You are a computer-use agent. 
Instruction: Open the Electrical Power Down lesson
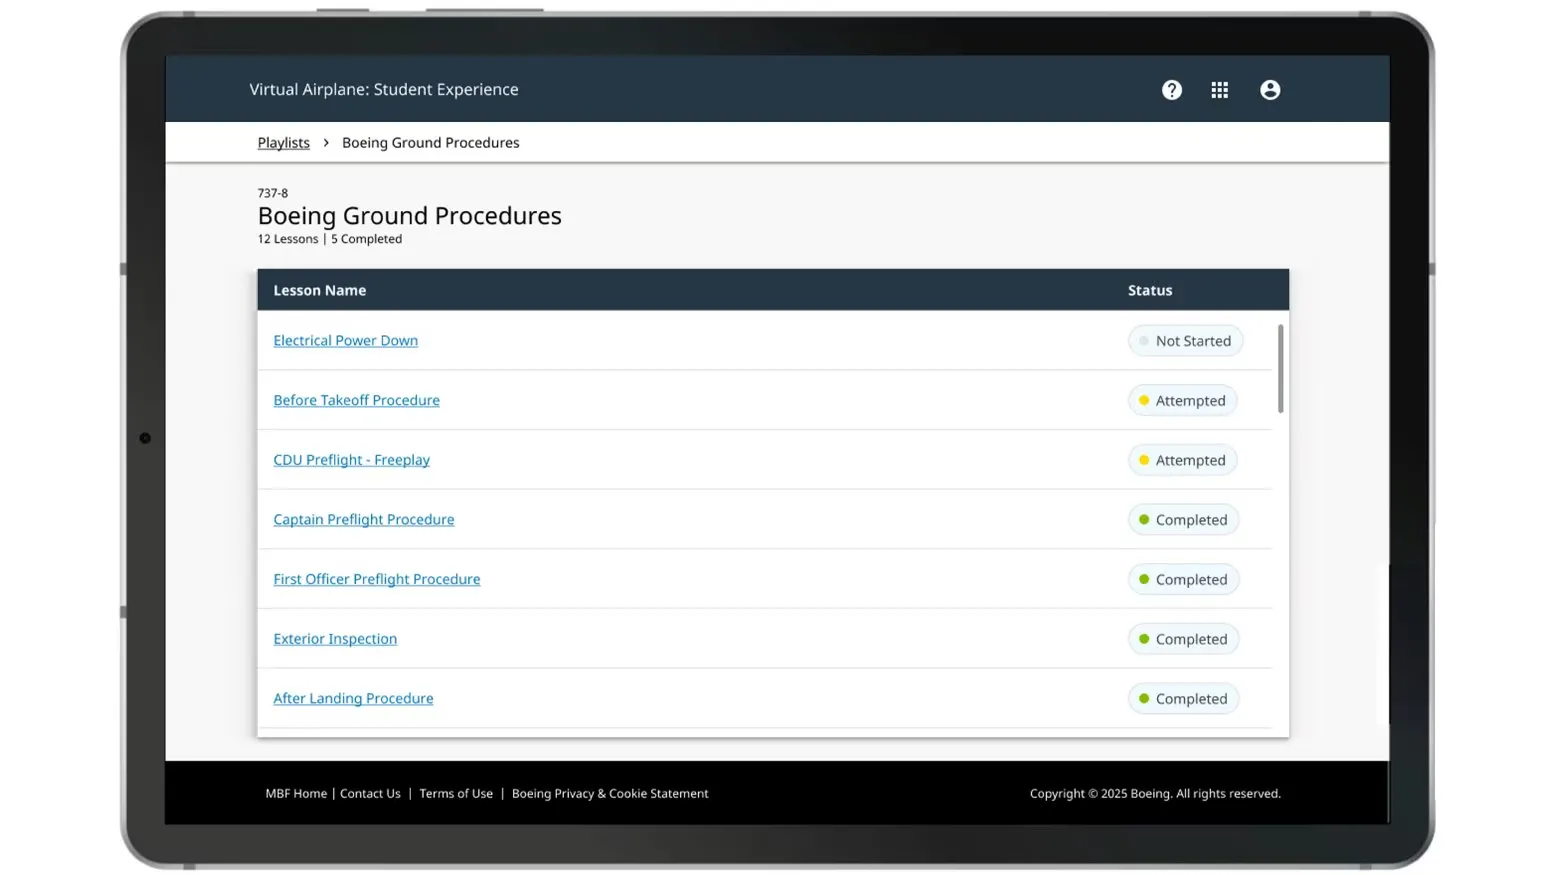pos(345,341)
